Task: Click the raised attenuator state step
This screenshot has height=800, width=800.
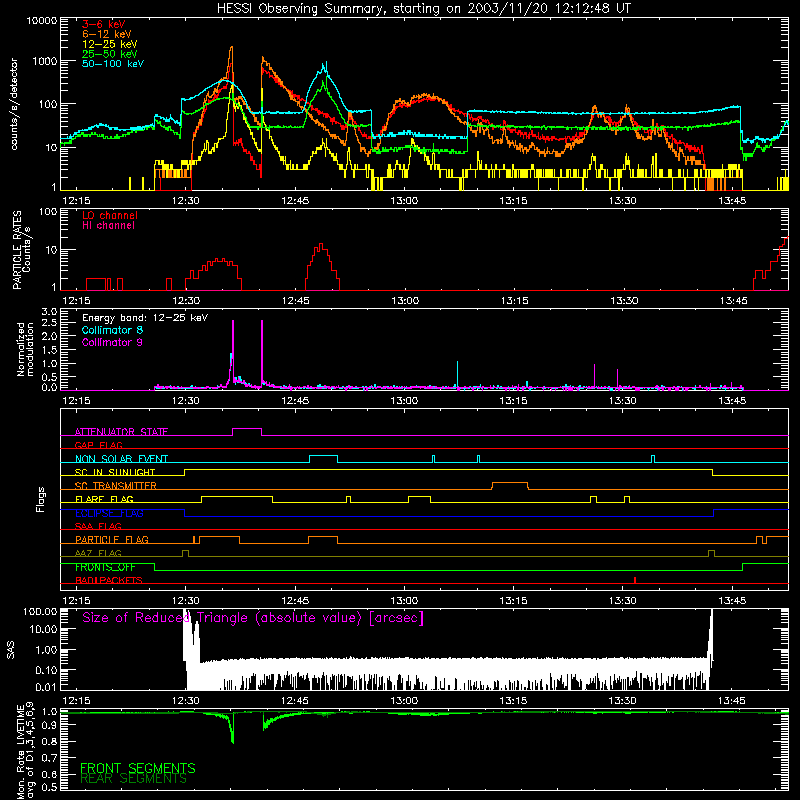Action: pyautogui.click(x=247, y=429)
